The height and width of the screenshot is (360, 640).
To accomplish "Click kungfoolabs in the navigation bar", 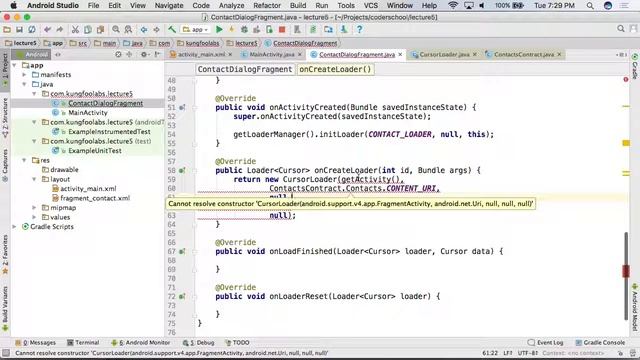I will tap(198, 43).
